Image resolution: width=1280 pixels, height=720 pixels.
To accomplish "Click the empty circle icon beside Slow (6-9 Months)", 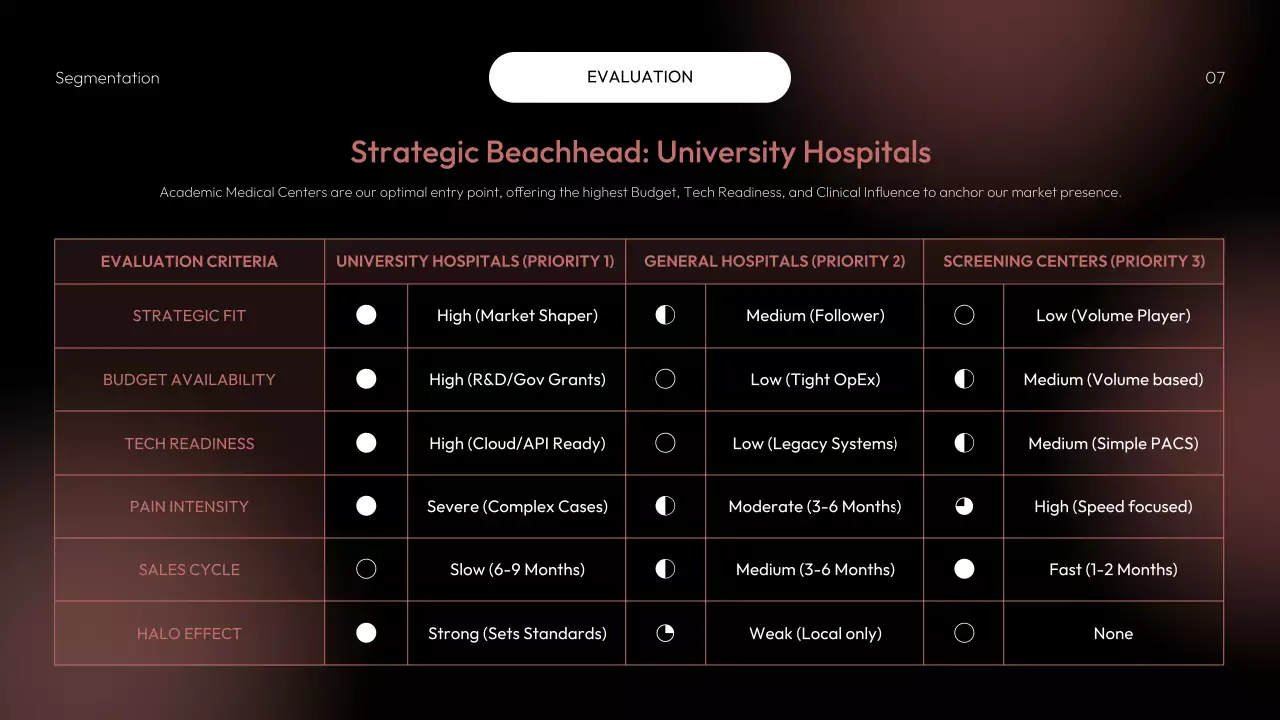I will coord(366,569).
